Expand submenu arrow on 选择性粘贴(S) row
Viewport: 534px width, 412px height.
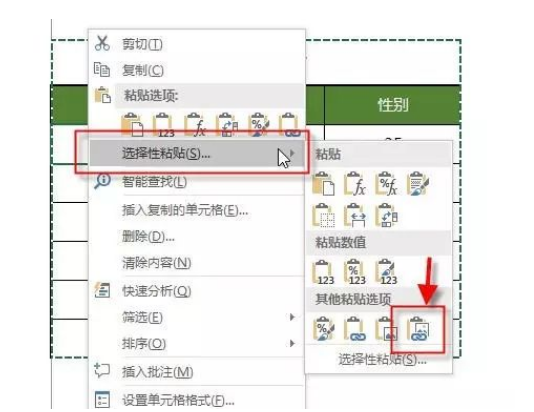pos(292,154)
